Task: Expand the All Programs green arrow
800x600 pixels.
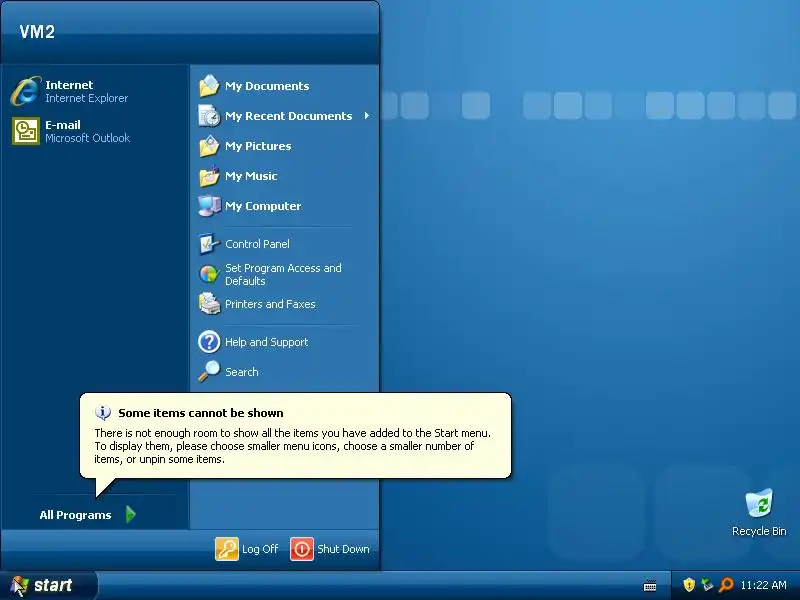Action: point(131,514)
